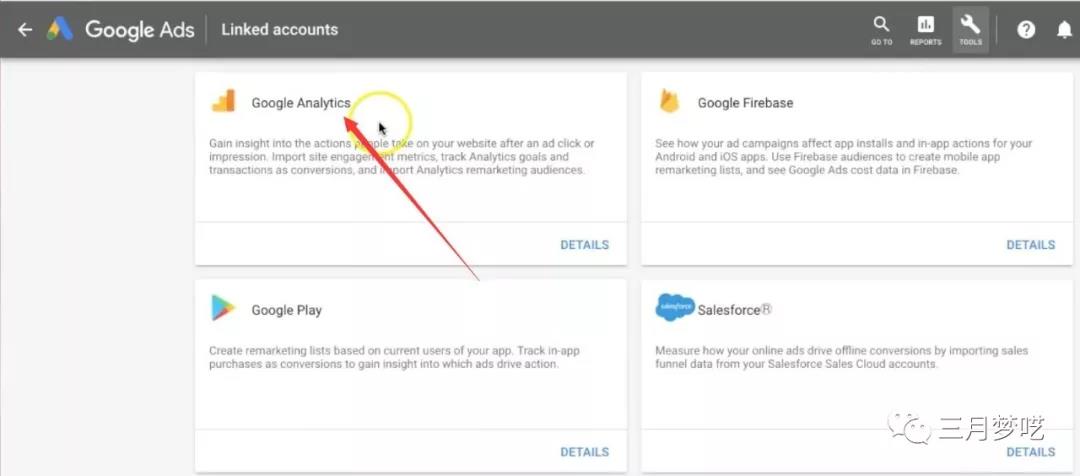Viewport: 1080px width, 476px height.
Task: Click the Linked accounts page heading
Action: [280, 30]
